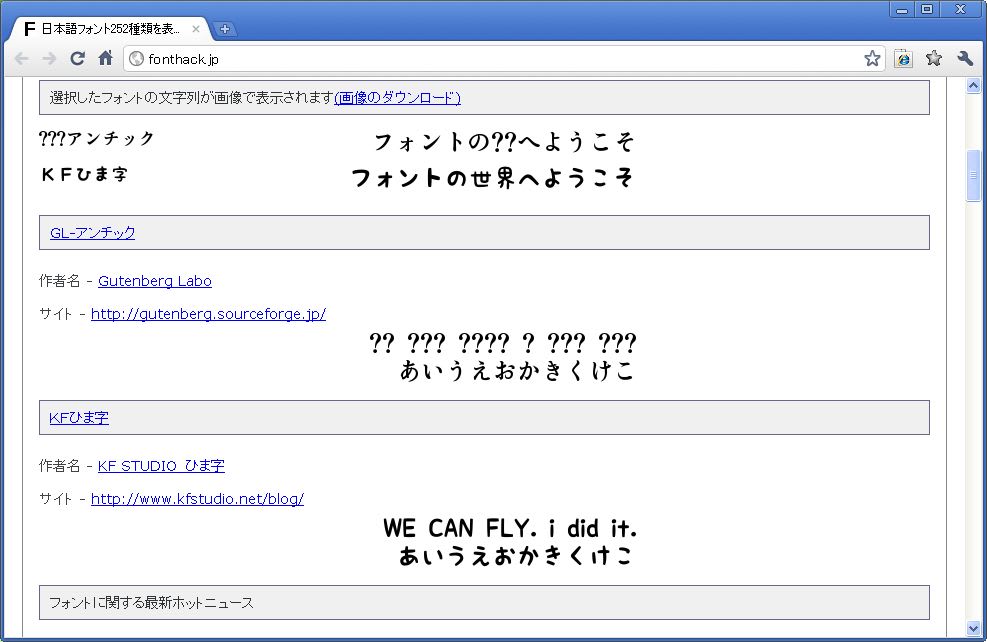This screenshot has width=987, height=642.
Task: Open the GL-アンチック font link
Action: point(92,233)
